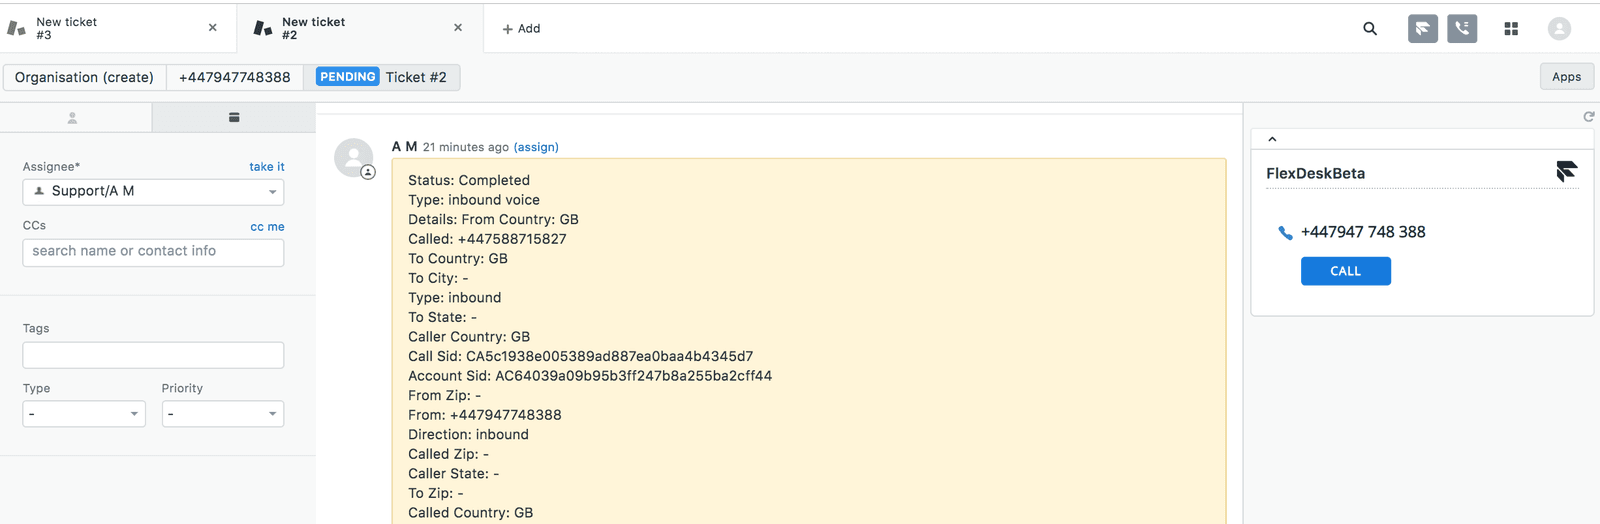
Task: Focus the CCs search input field
Action: click(x=153, y=252)
